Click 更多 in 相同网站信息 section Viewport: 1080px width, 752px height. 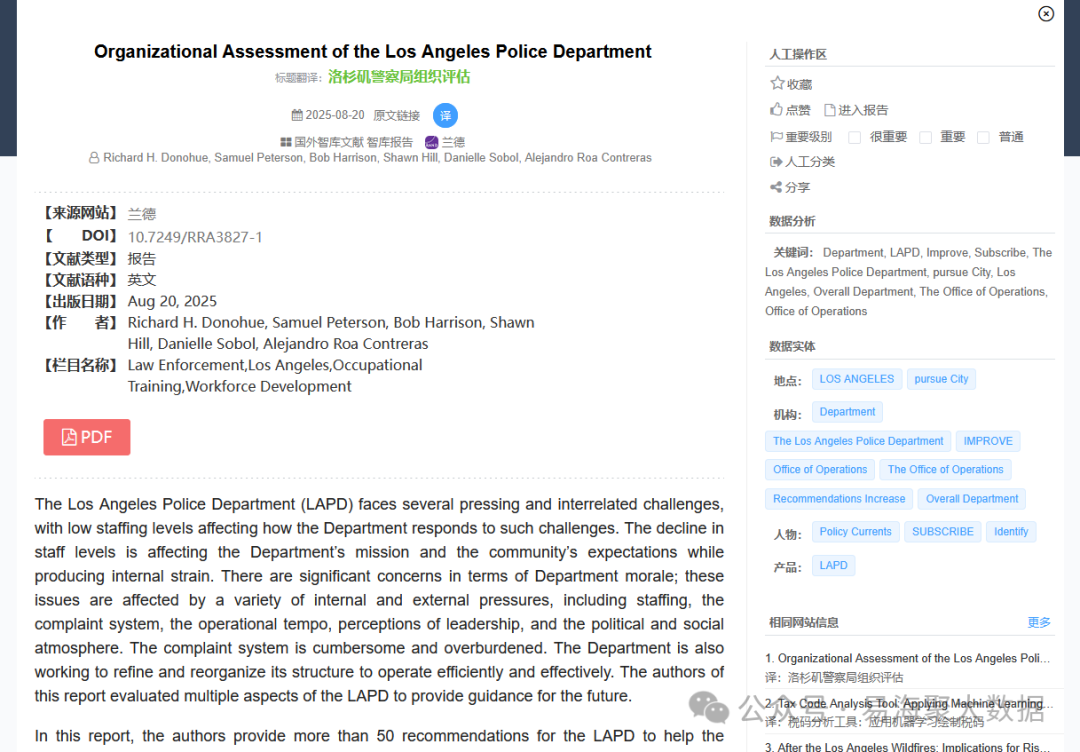click(x=1039, y=623)
